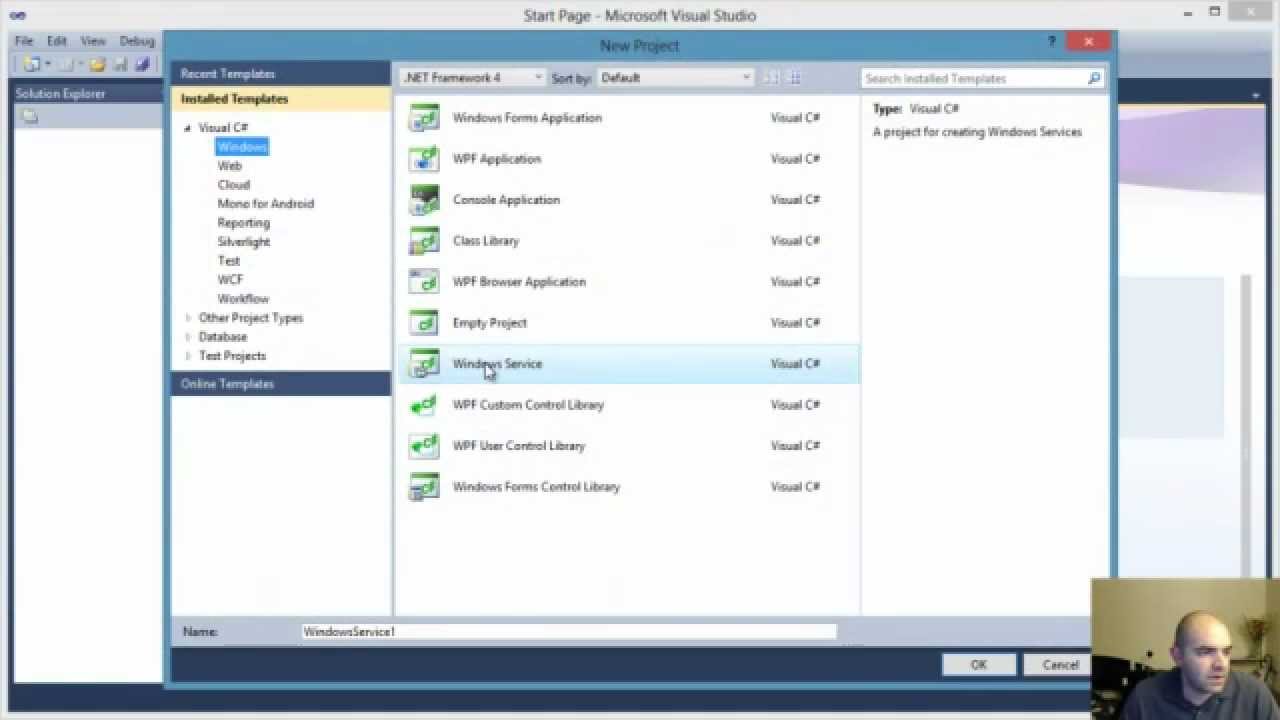Open the Add New Item dropdown arrow
1280x720 pixels.
[x=80, y=65]
